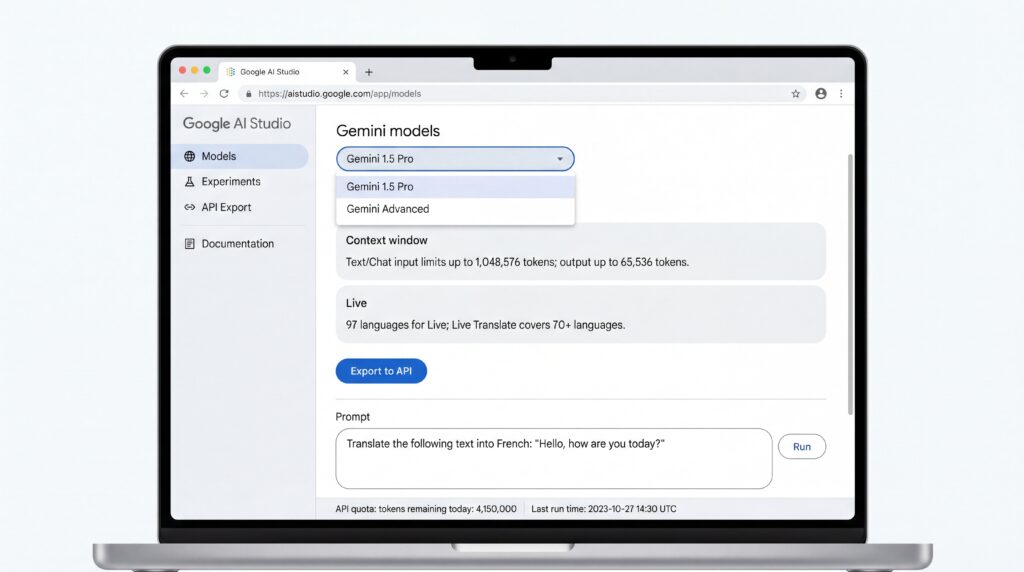The width and height of the screenshot is (1024, 572).
Task: Open the browser three-dot menu
Action: pos(841,93)
